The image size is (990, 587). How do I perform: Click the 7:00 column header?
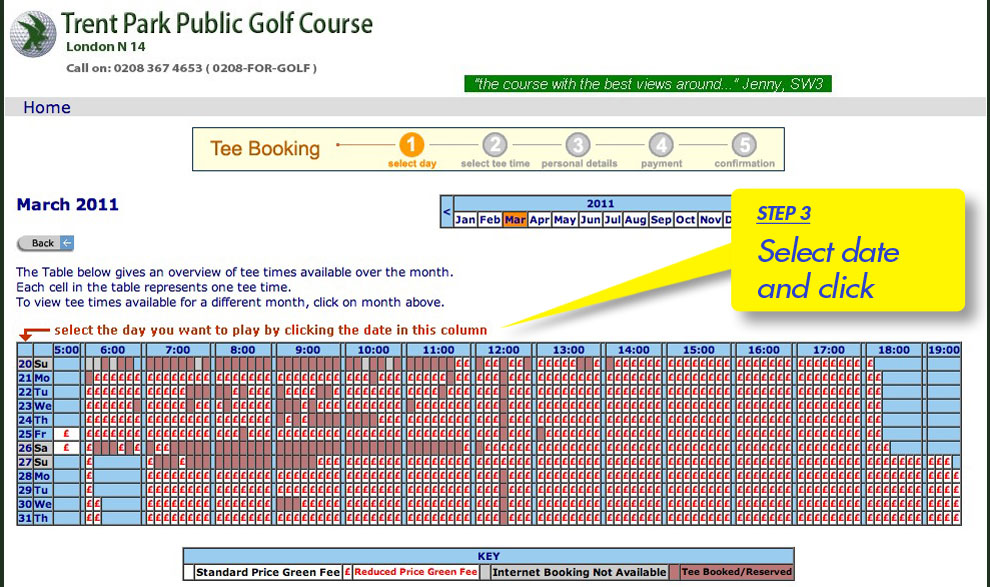177,350
